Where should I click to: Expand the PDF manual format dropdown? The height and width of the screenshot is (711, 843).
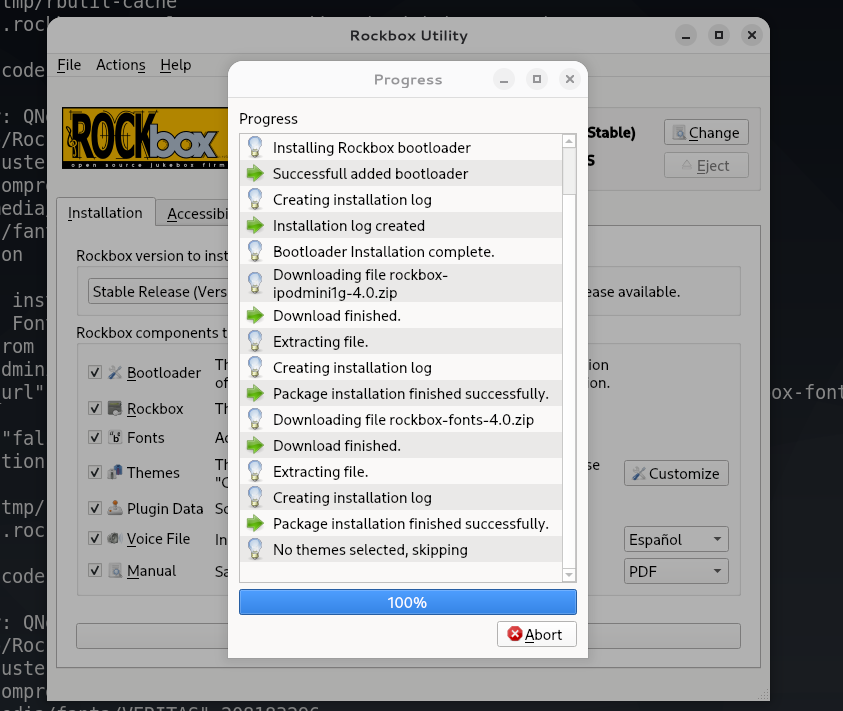click(676, 571)
